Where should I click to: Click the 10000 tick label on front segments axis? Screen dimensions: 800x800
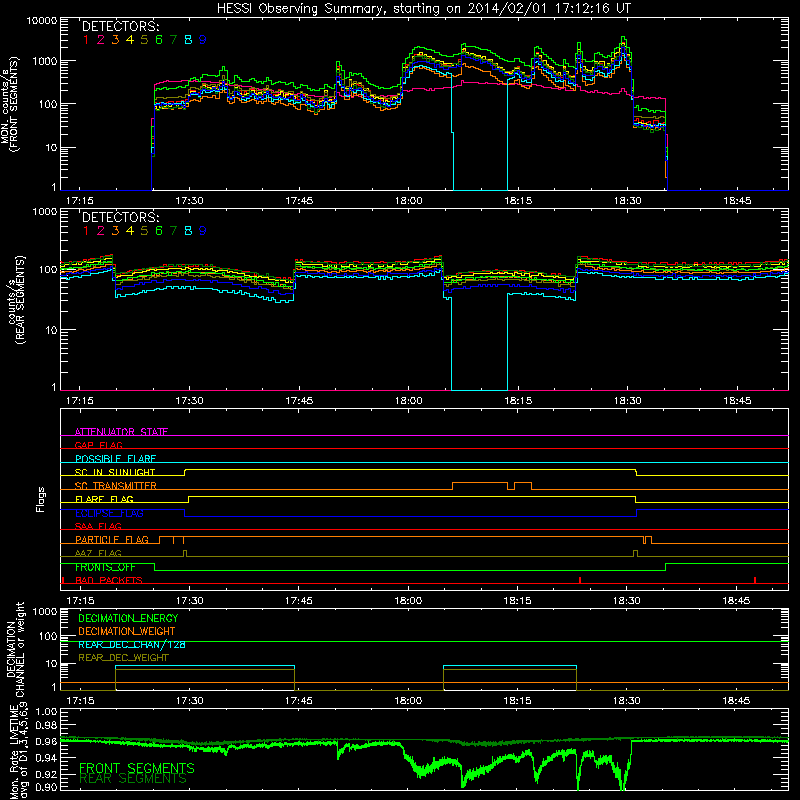pos(41,20)
